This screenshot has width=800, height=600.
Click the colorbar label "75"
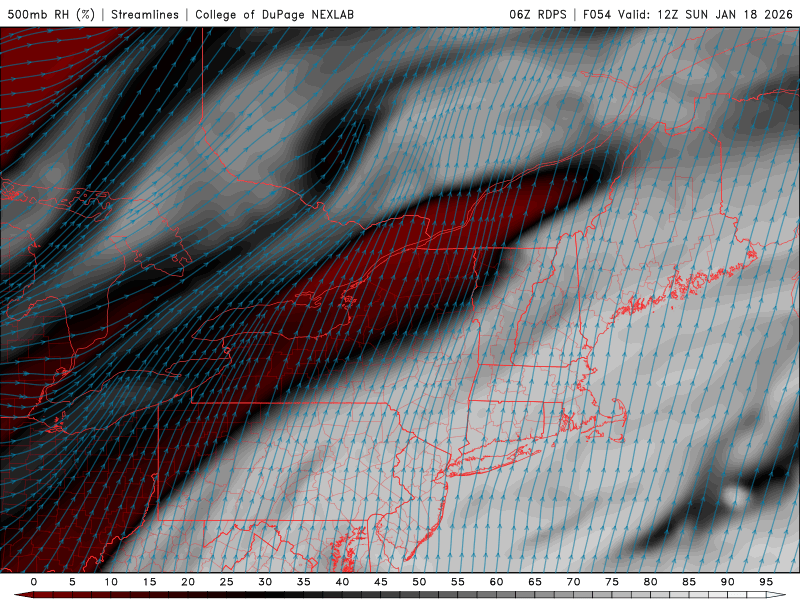point(612,582)
